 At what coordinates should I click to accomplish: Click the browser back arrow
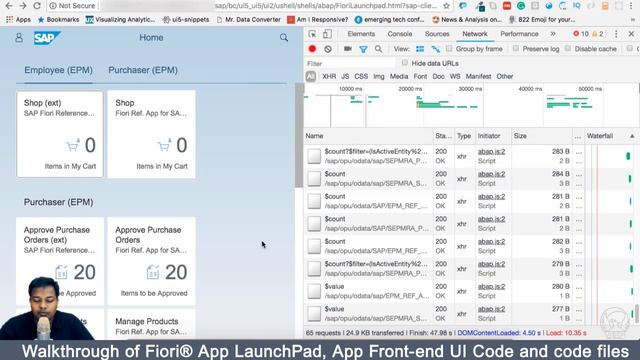click(9, 6)
